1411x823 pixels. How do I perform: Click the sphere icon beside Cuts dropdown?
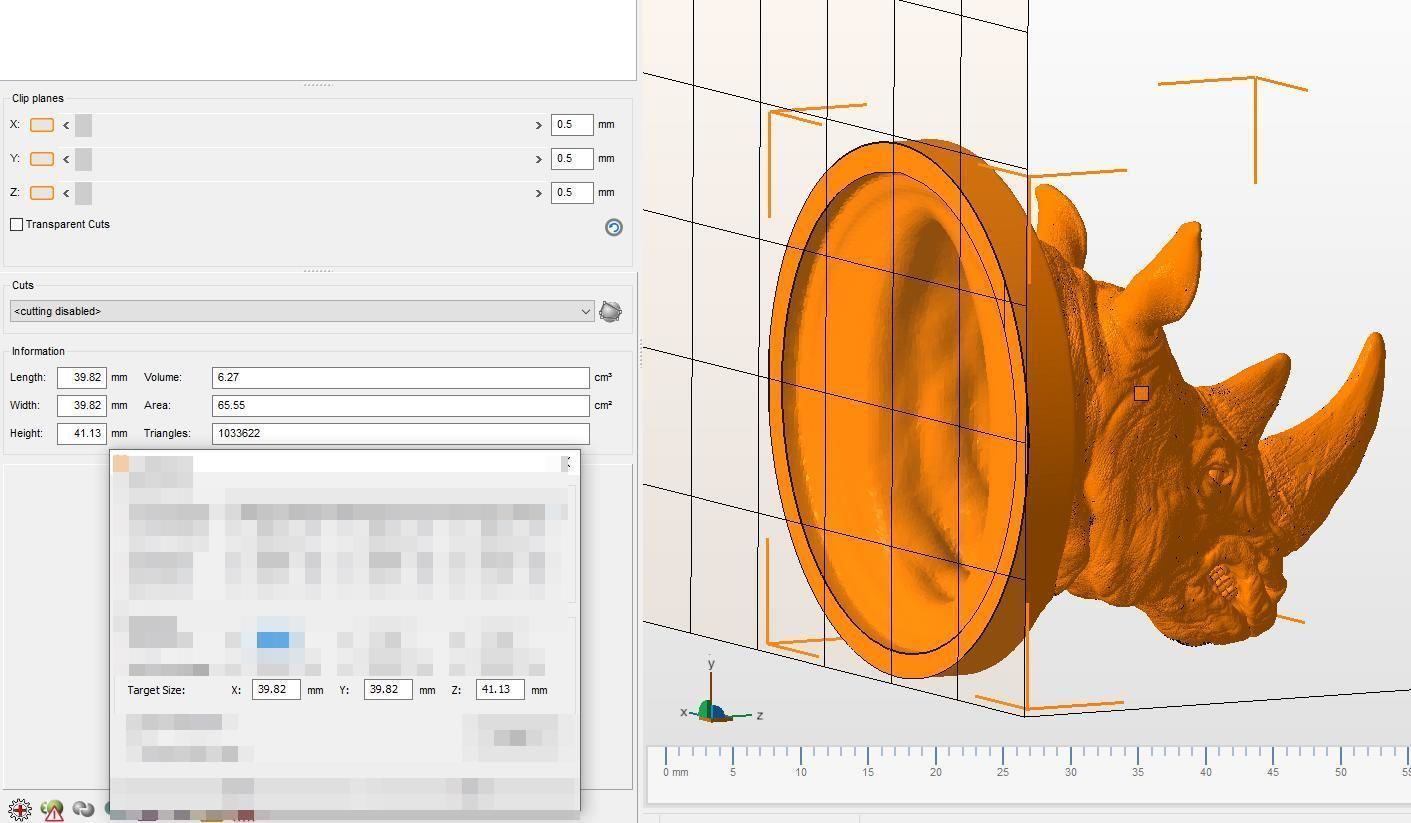[x=610, y=312]
